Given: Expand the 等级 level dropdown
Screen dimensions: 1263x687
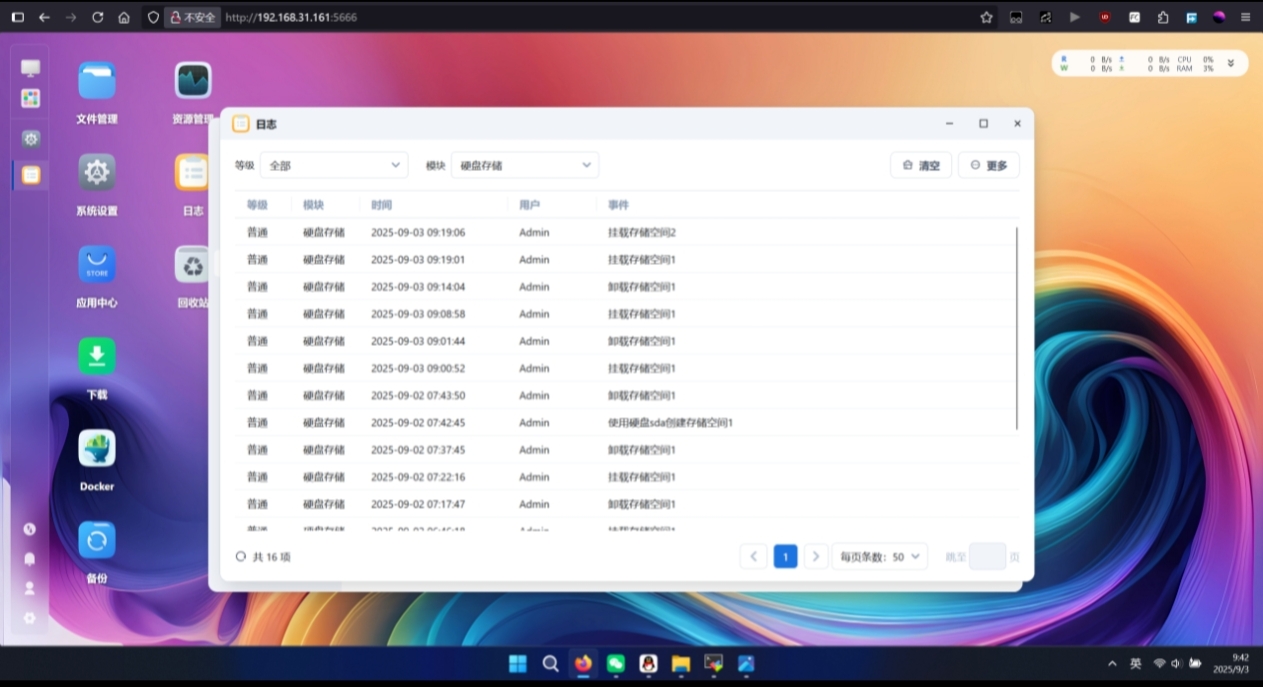Looking at the screenshot, I should click(334, 165).
